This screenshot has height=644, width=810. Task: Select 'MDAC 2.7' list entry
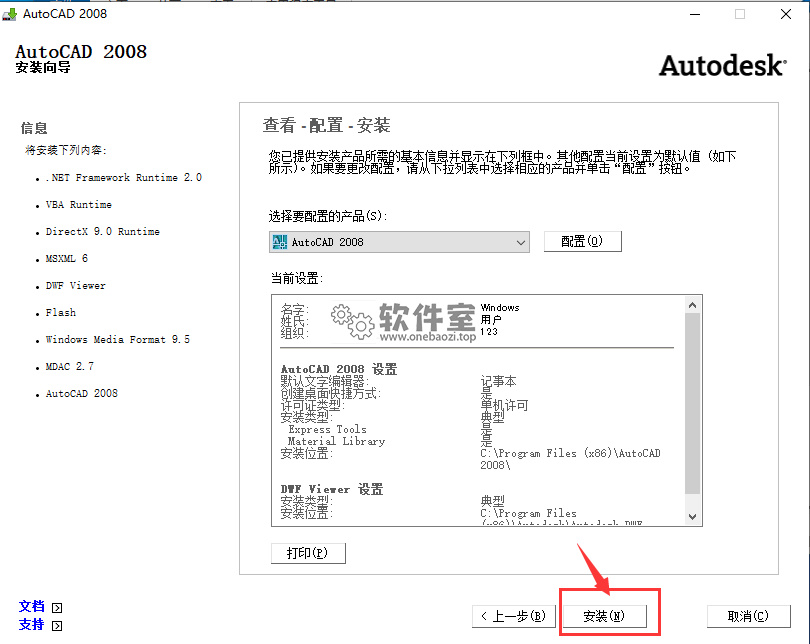coord(70,366)
